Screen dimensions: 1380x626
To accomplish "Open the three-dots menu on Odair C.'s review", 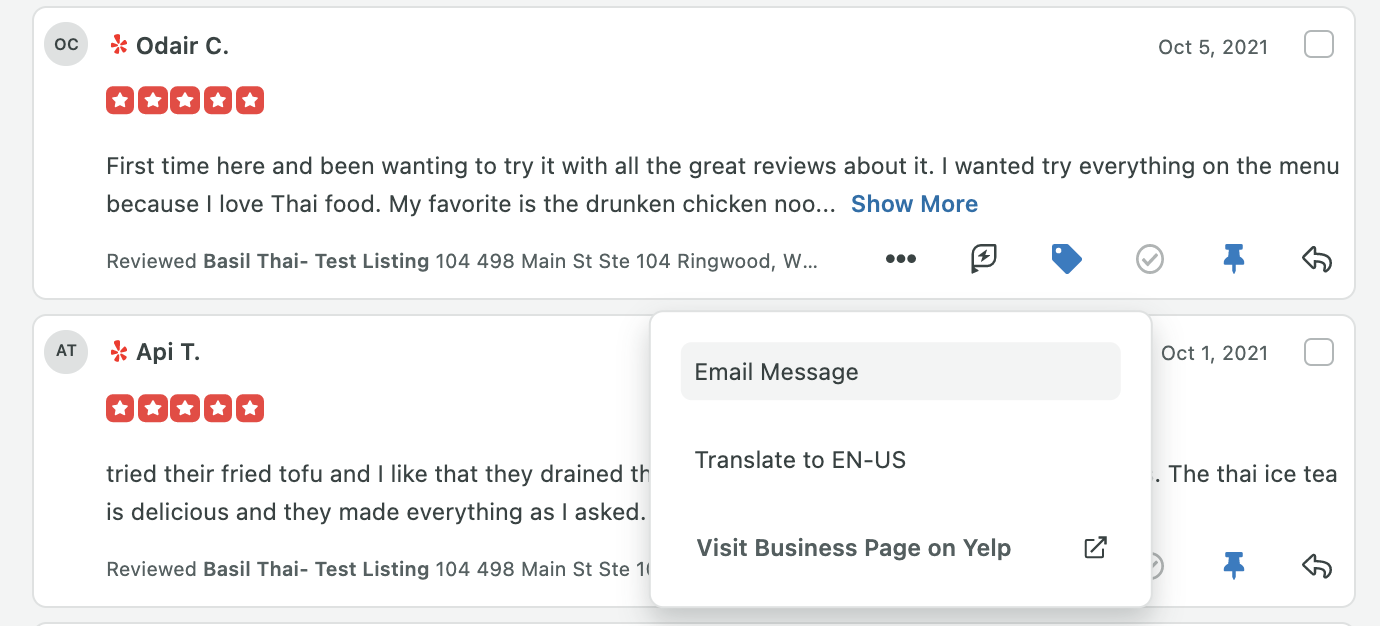I will 901,260.
